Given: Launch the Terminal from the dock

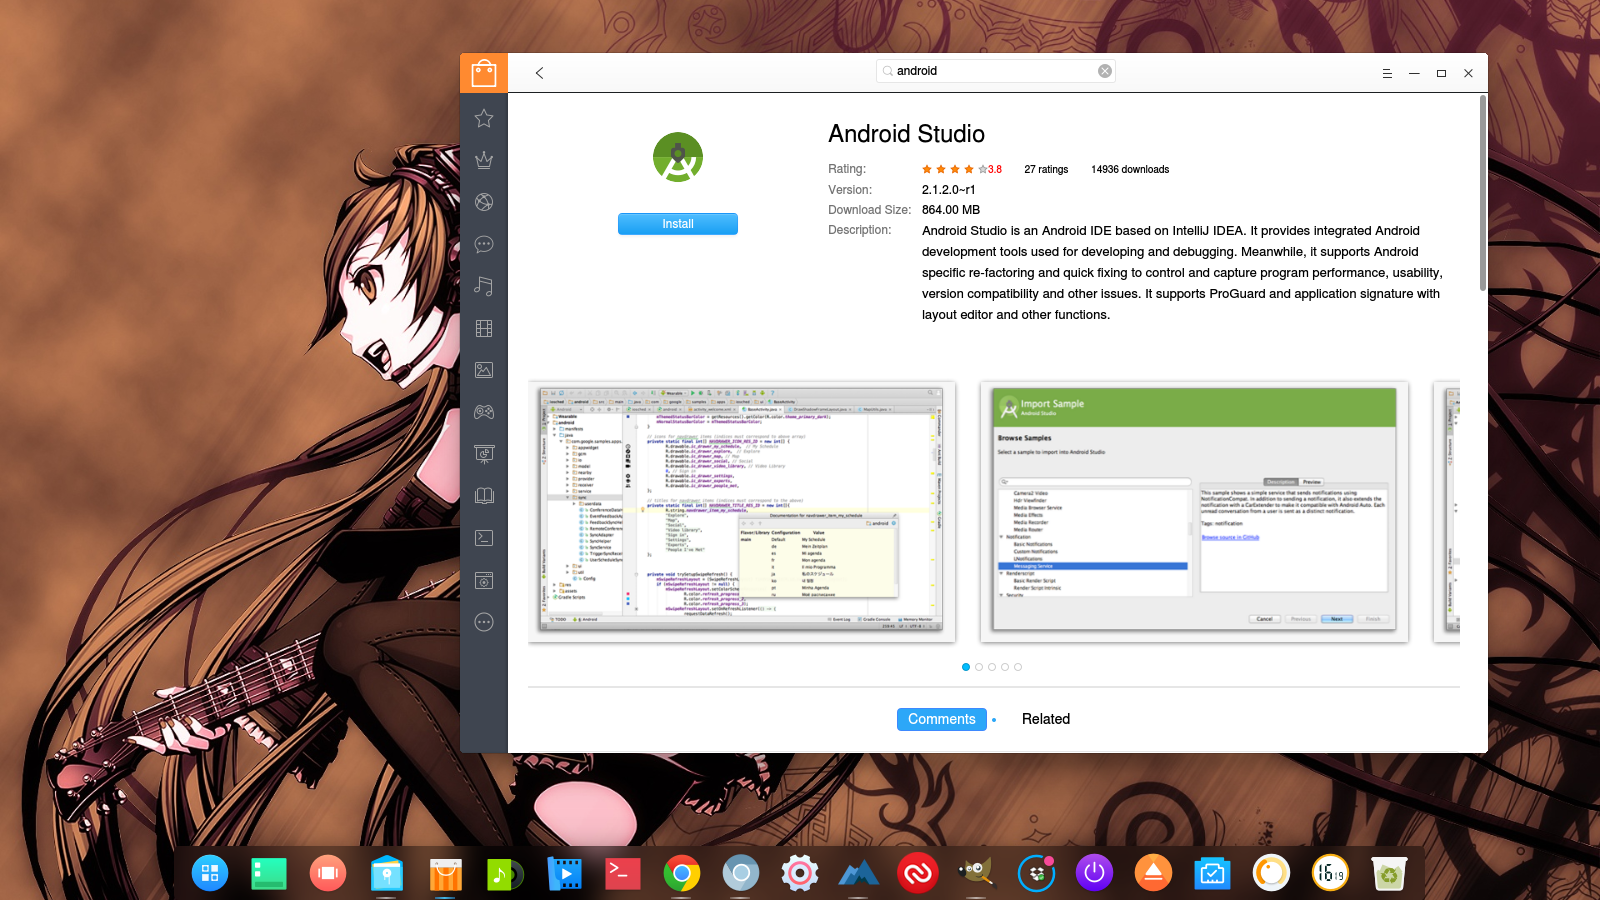Looking at the screenshot, I should coord(623,873).
